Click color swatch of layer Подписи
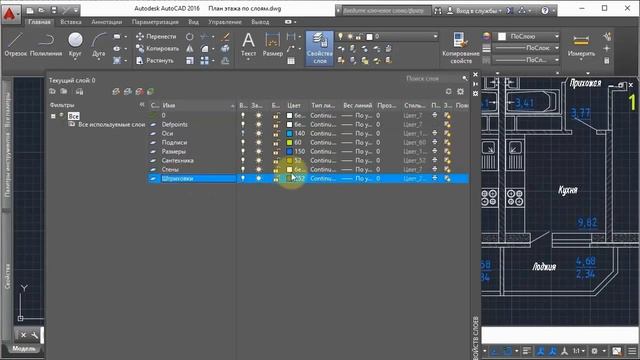640x360 pixels. click(289, 142)
